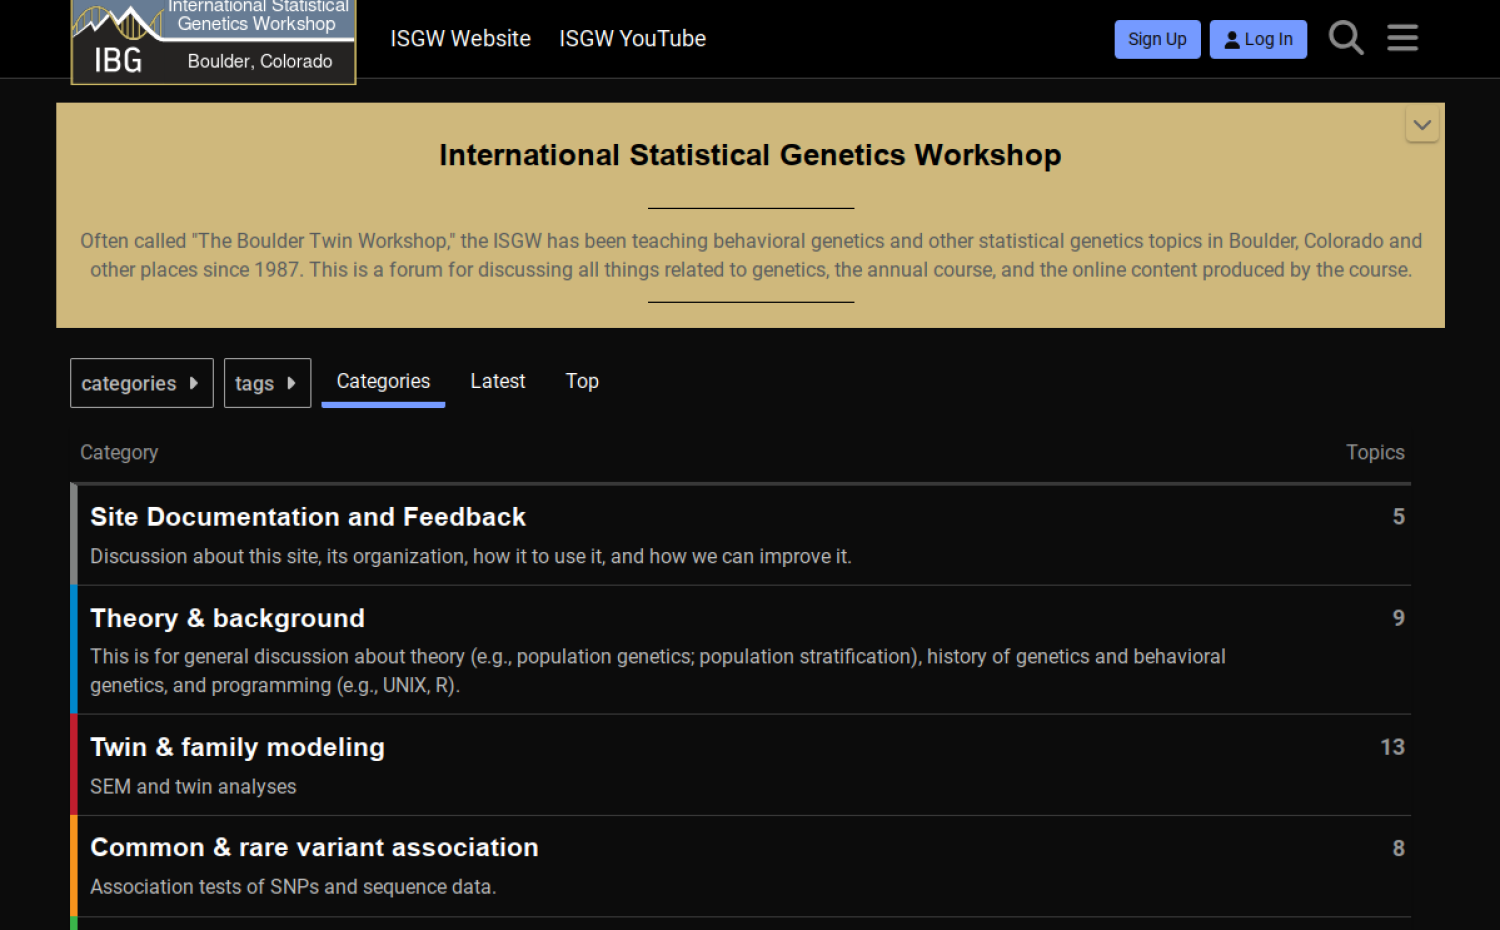
Task: Click the International Statistical Genetics Workshop heading
Action: 750,156
